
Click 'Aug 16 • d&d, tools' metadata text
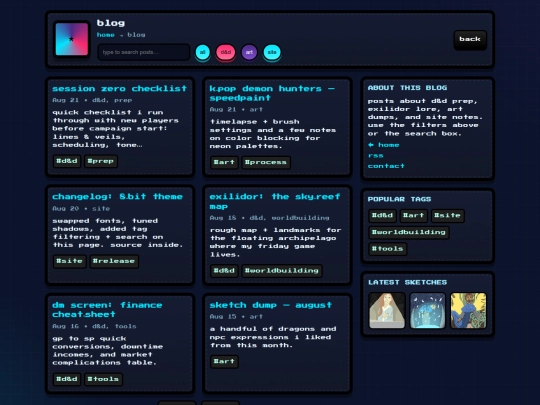pos(94,326)
